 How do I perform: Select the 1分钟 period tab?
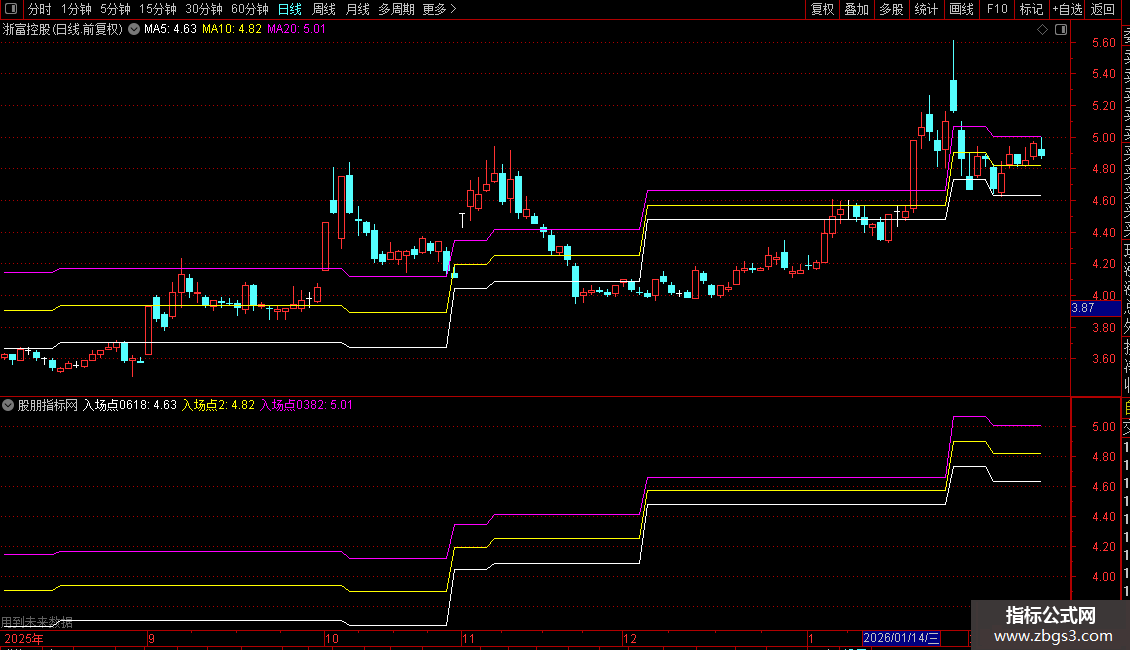pos(76,9)
